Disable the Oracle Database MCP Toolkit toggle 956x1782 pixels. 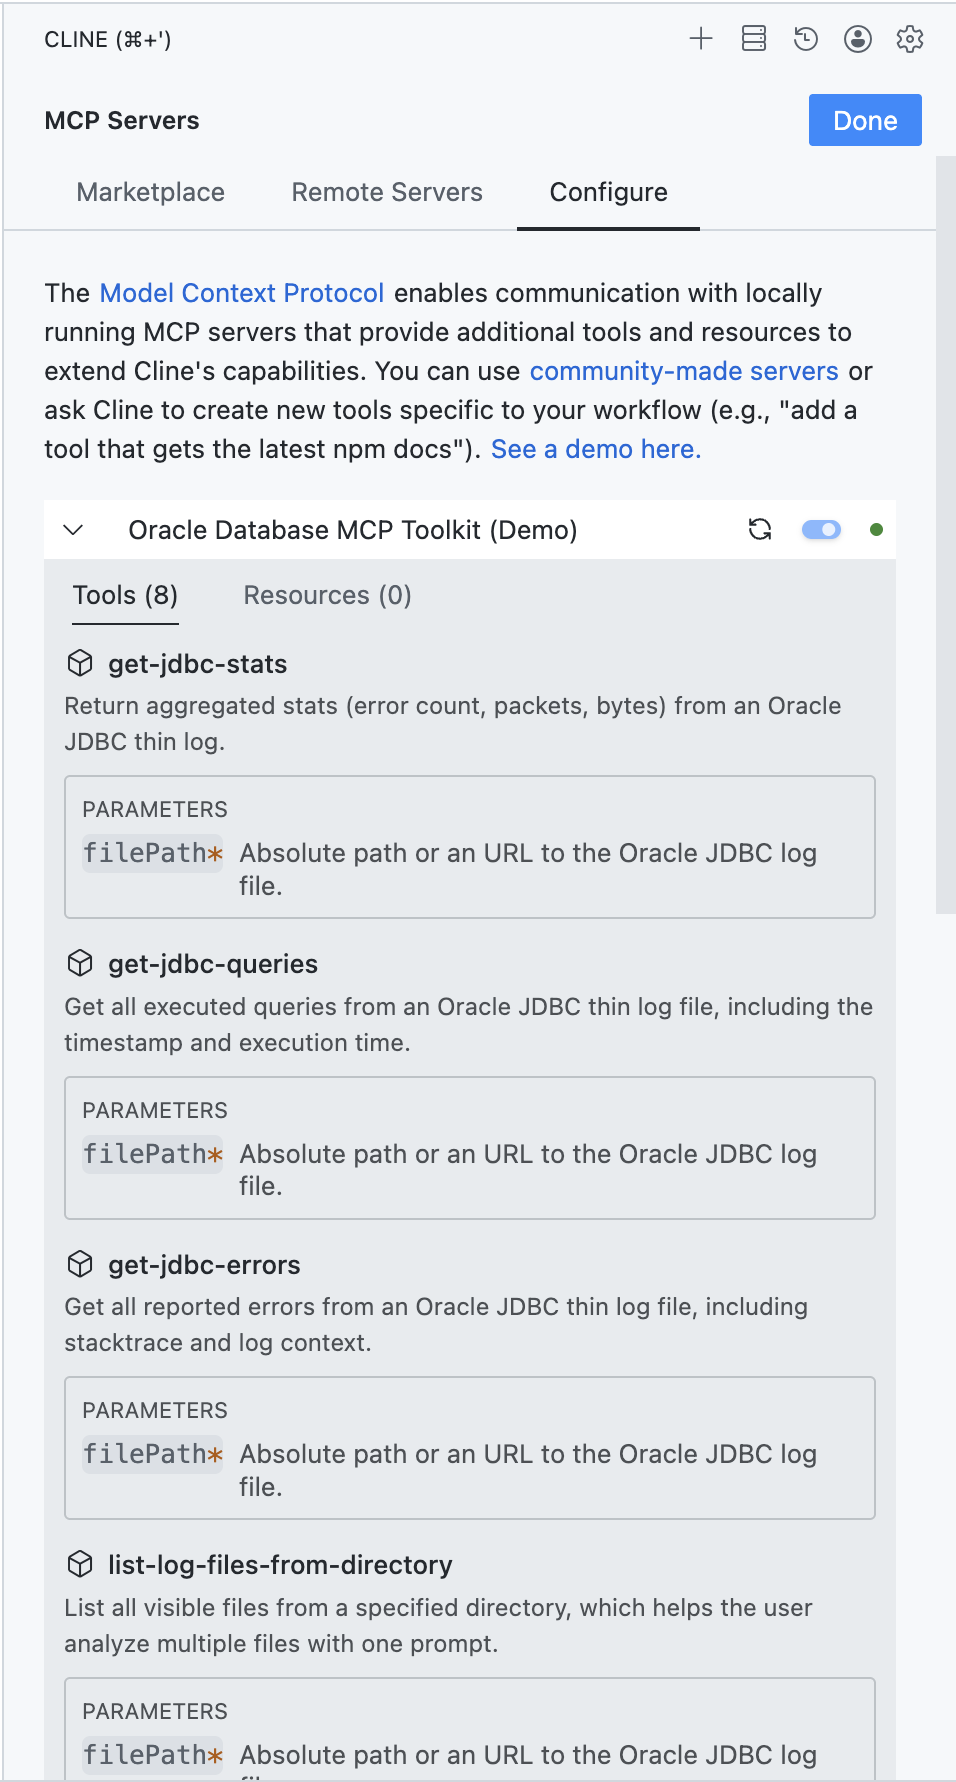point(821,530)
